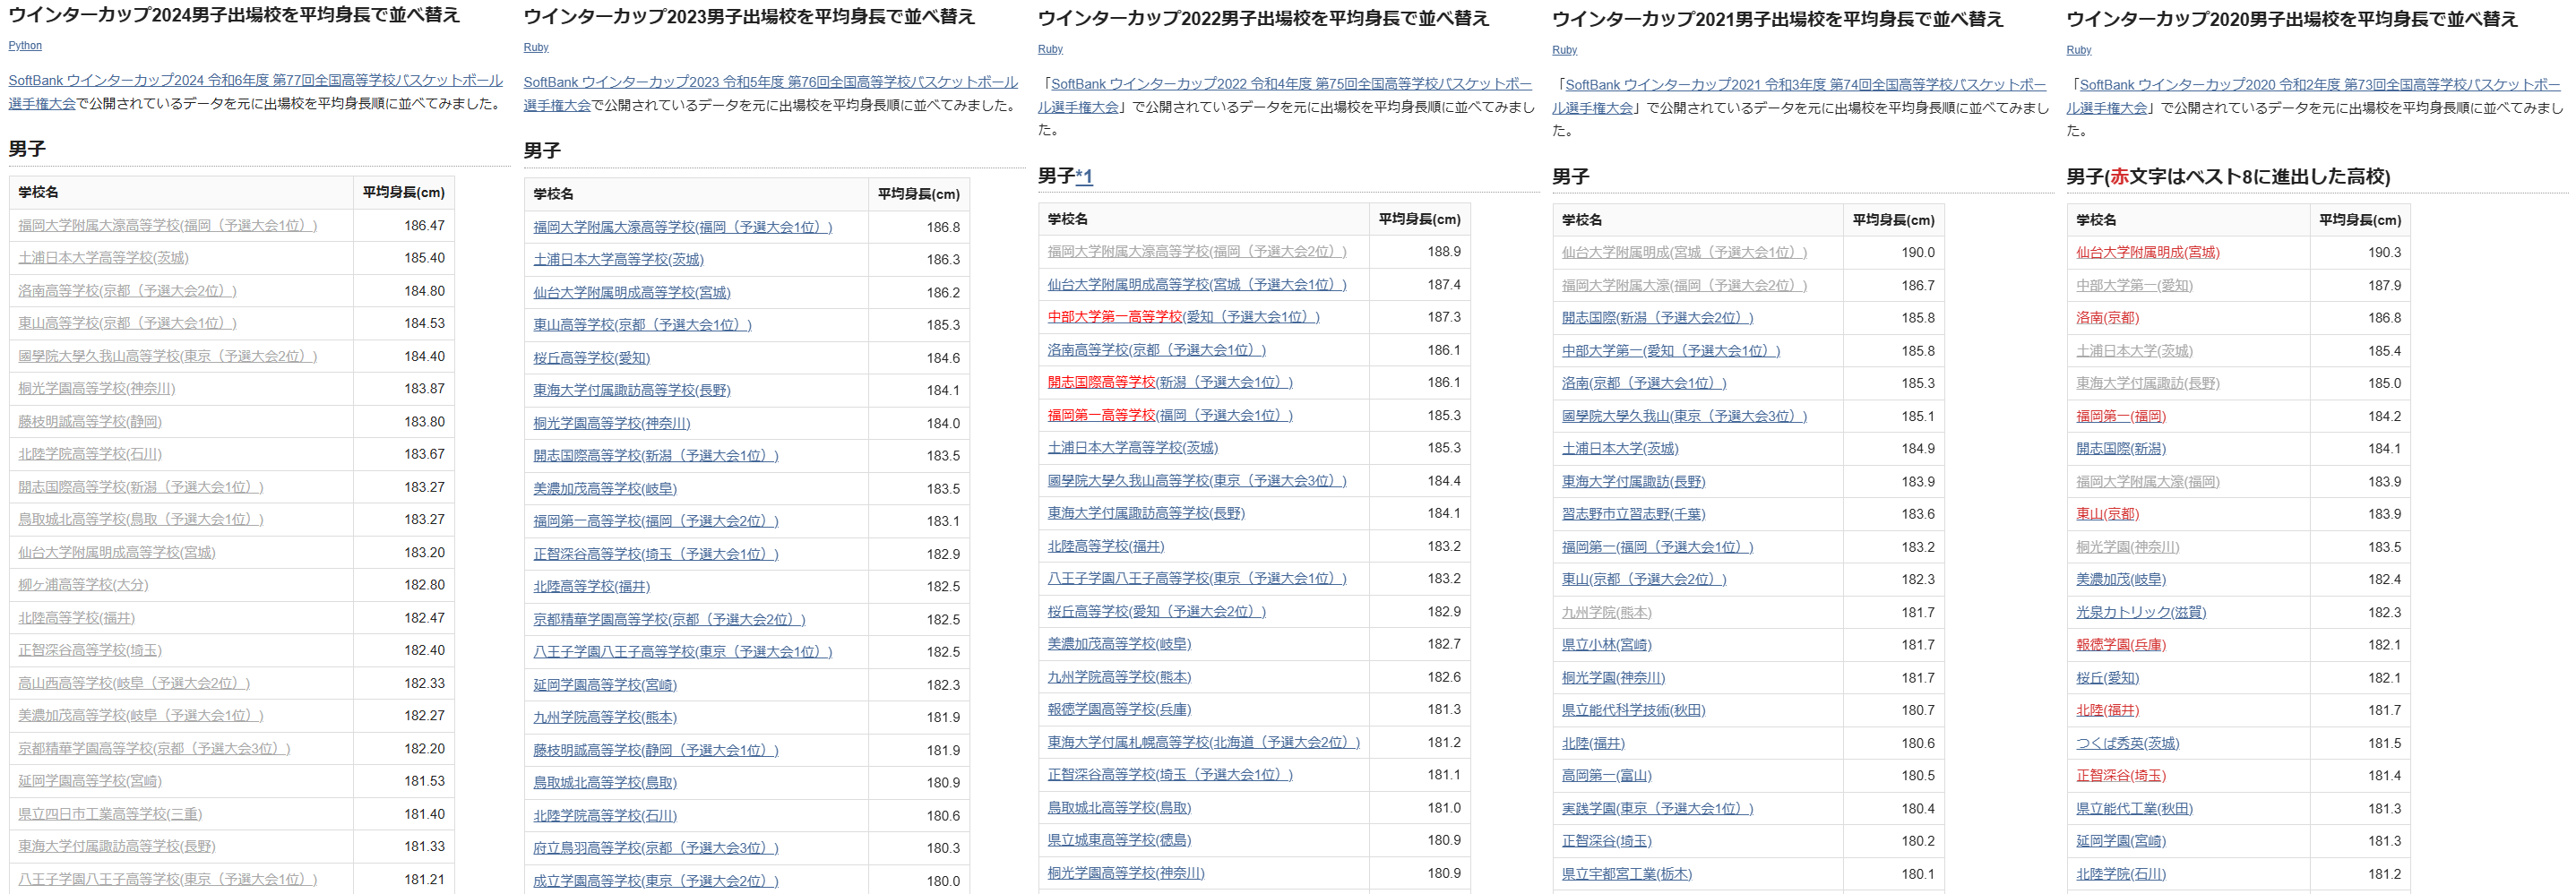Open the 実践学園(東京) school link

(1657, 809)
